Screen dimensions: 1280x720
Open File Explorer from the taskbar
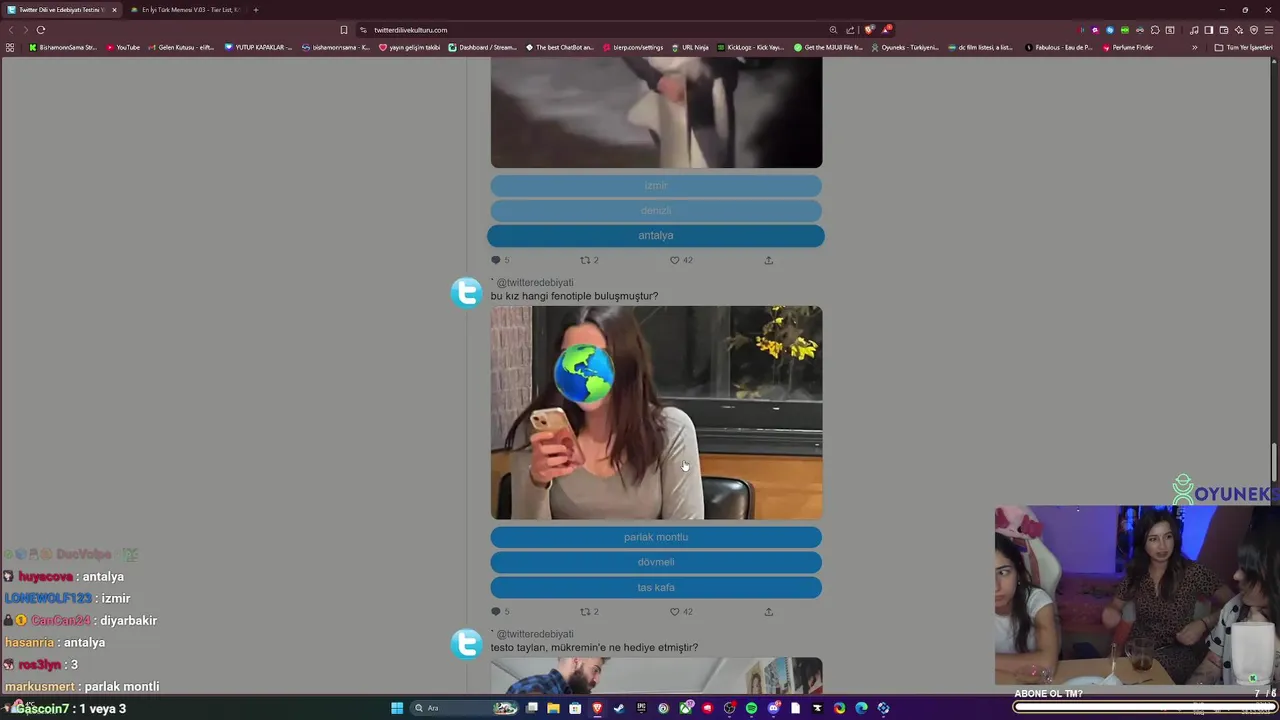click(x=553, y=708)
